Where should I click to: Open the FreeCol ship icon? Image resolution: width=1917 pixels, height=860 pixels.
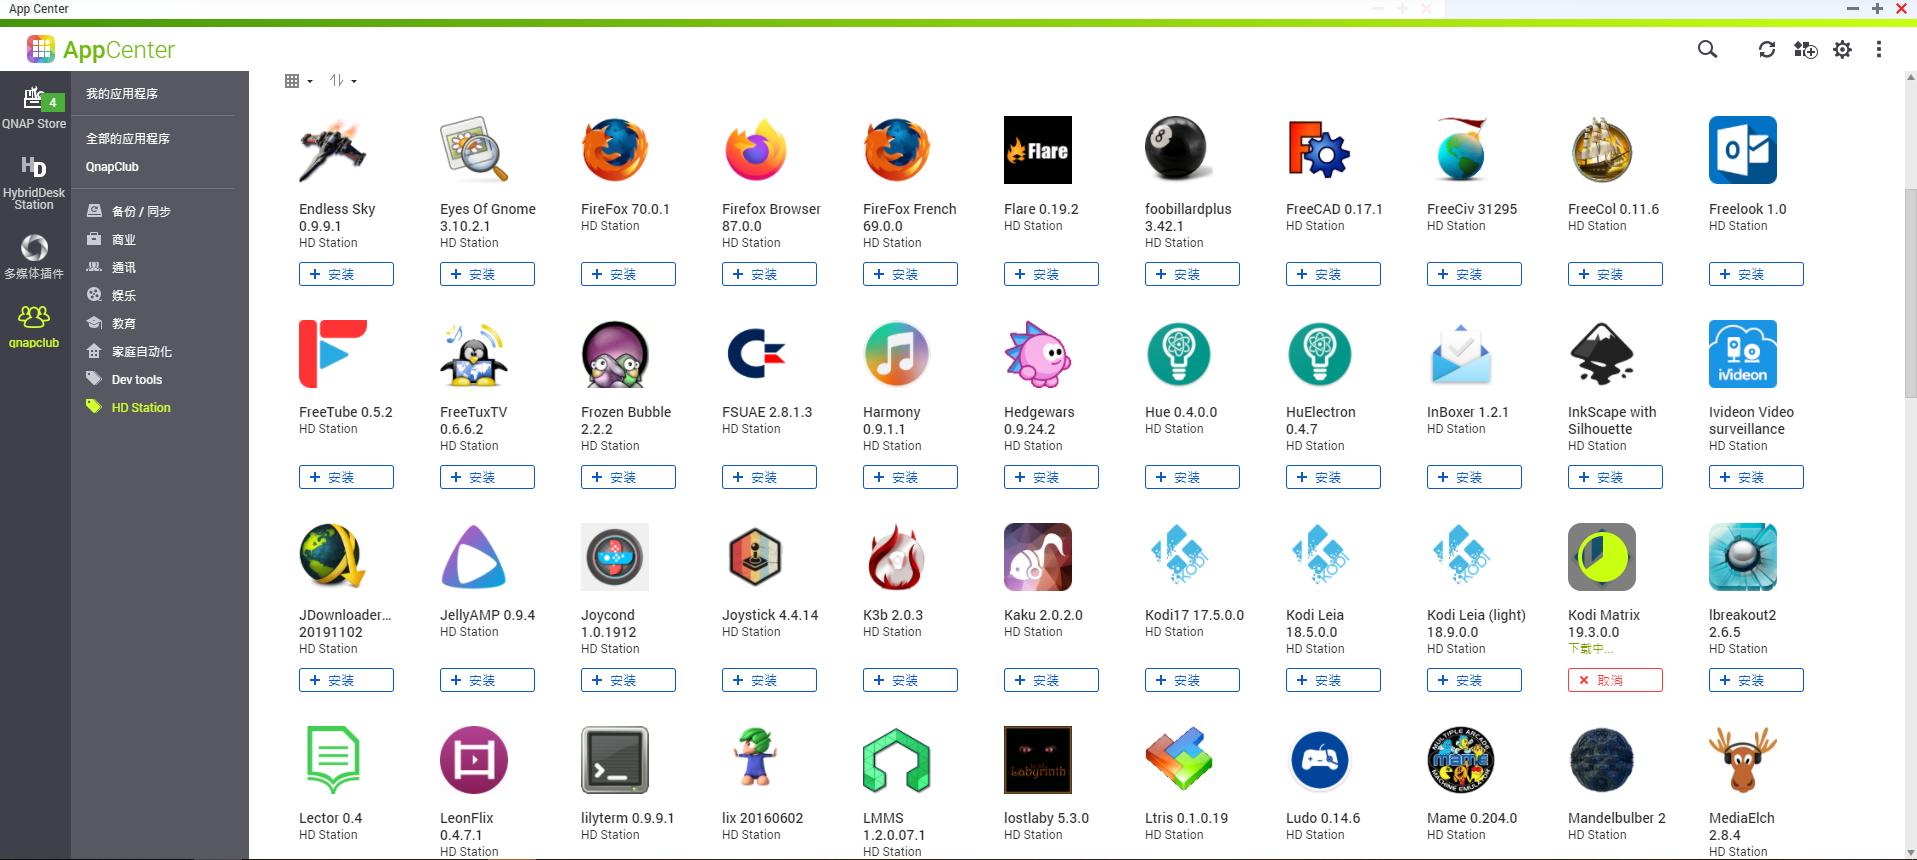(1602, 150)
